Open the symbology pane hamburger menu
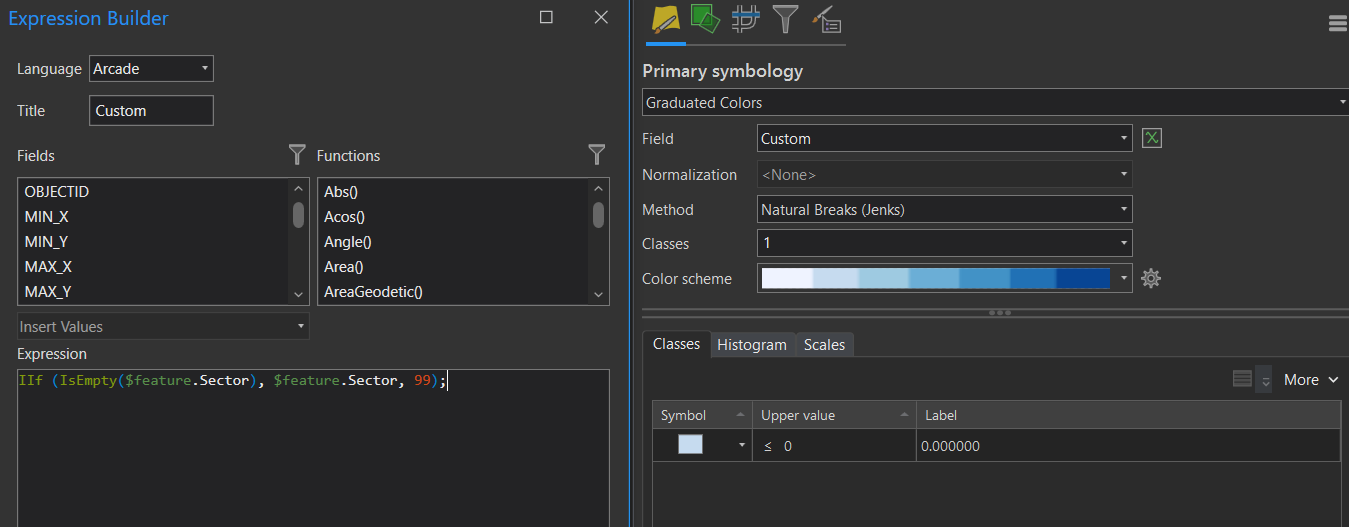1349x527 pixels. pos(1338,24)
